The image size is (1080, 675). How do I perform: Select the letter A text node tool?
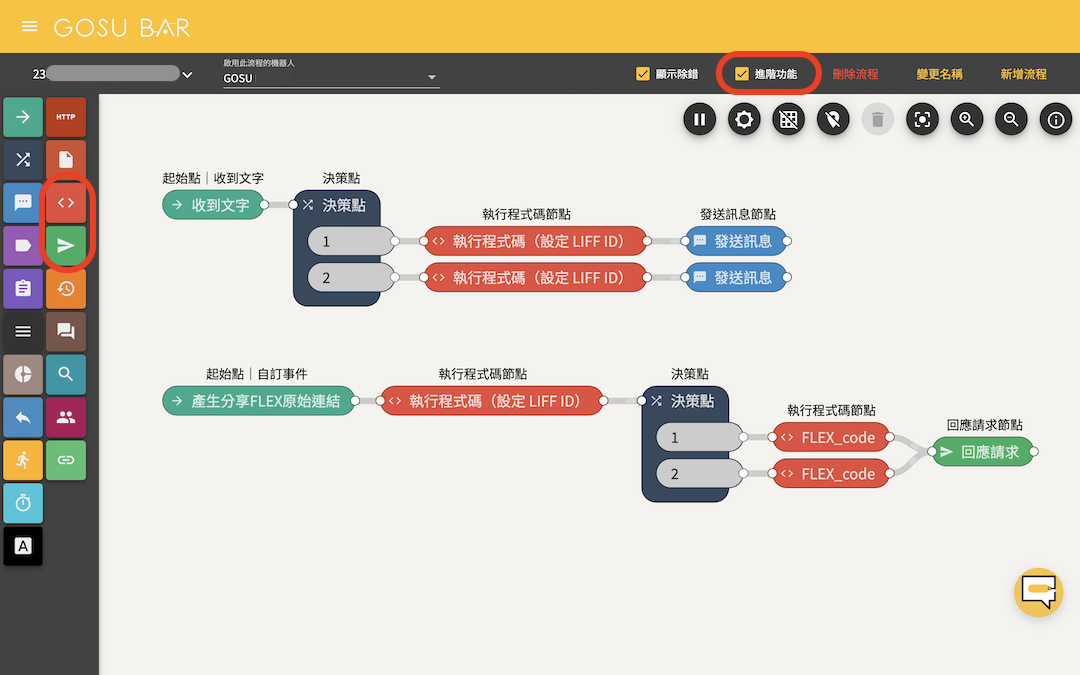(x=23, y=546)
